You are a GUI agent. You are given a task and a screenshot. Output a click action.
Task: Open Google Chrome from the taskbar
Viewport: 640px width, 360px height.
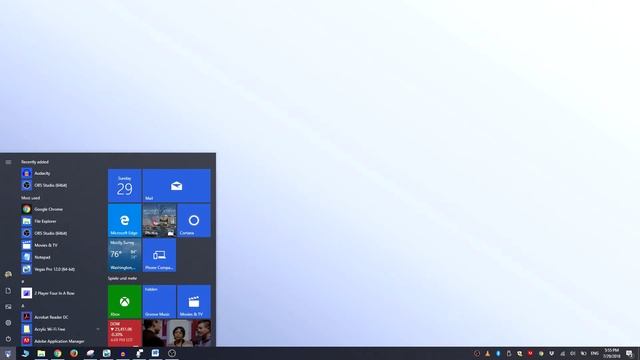coord(58,353)
